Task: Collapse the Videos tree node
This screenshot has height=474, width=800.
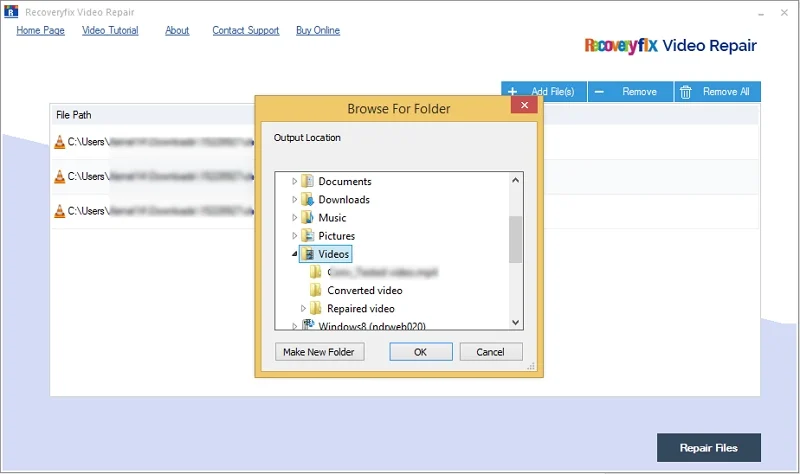Action: point(294,254)
